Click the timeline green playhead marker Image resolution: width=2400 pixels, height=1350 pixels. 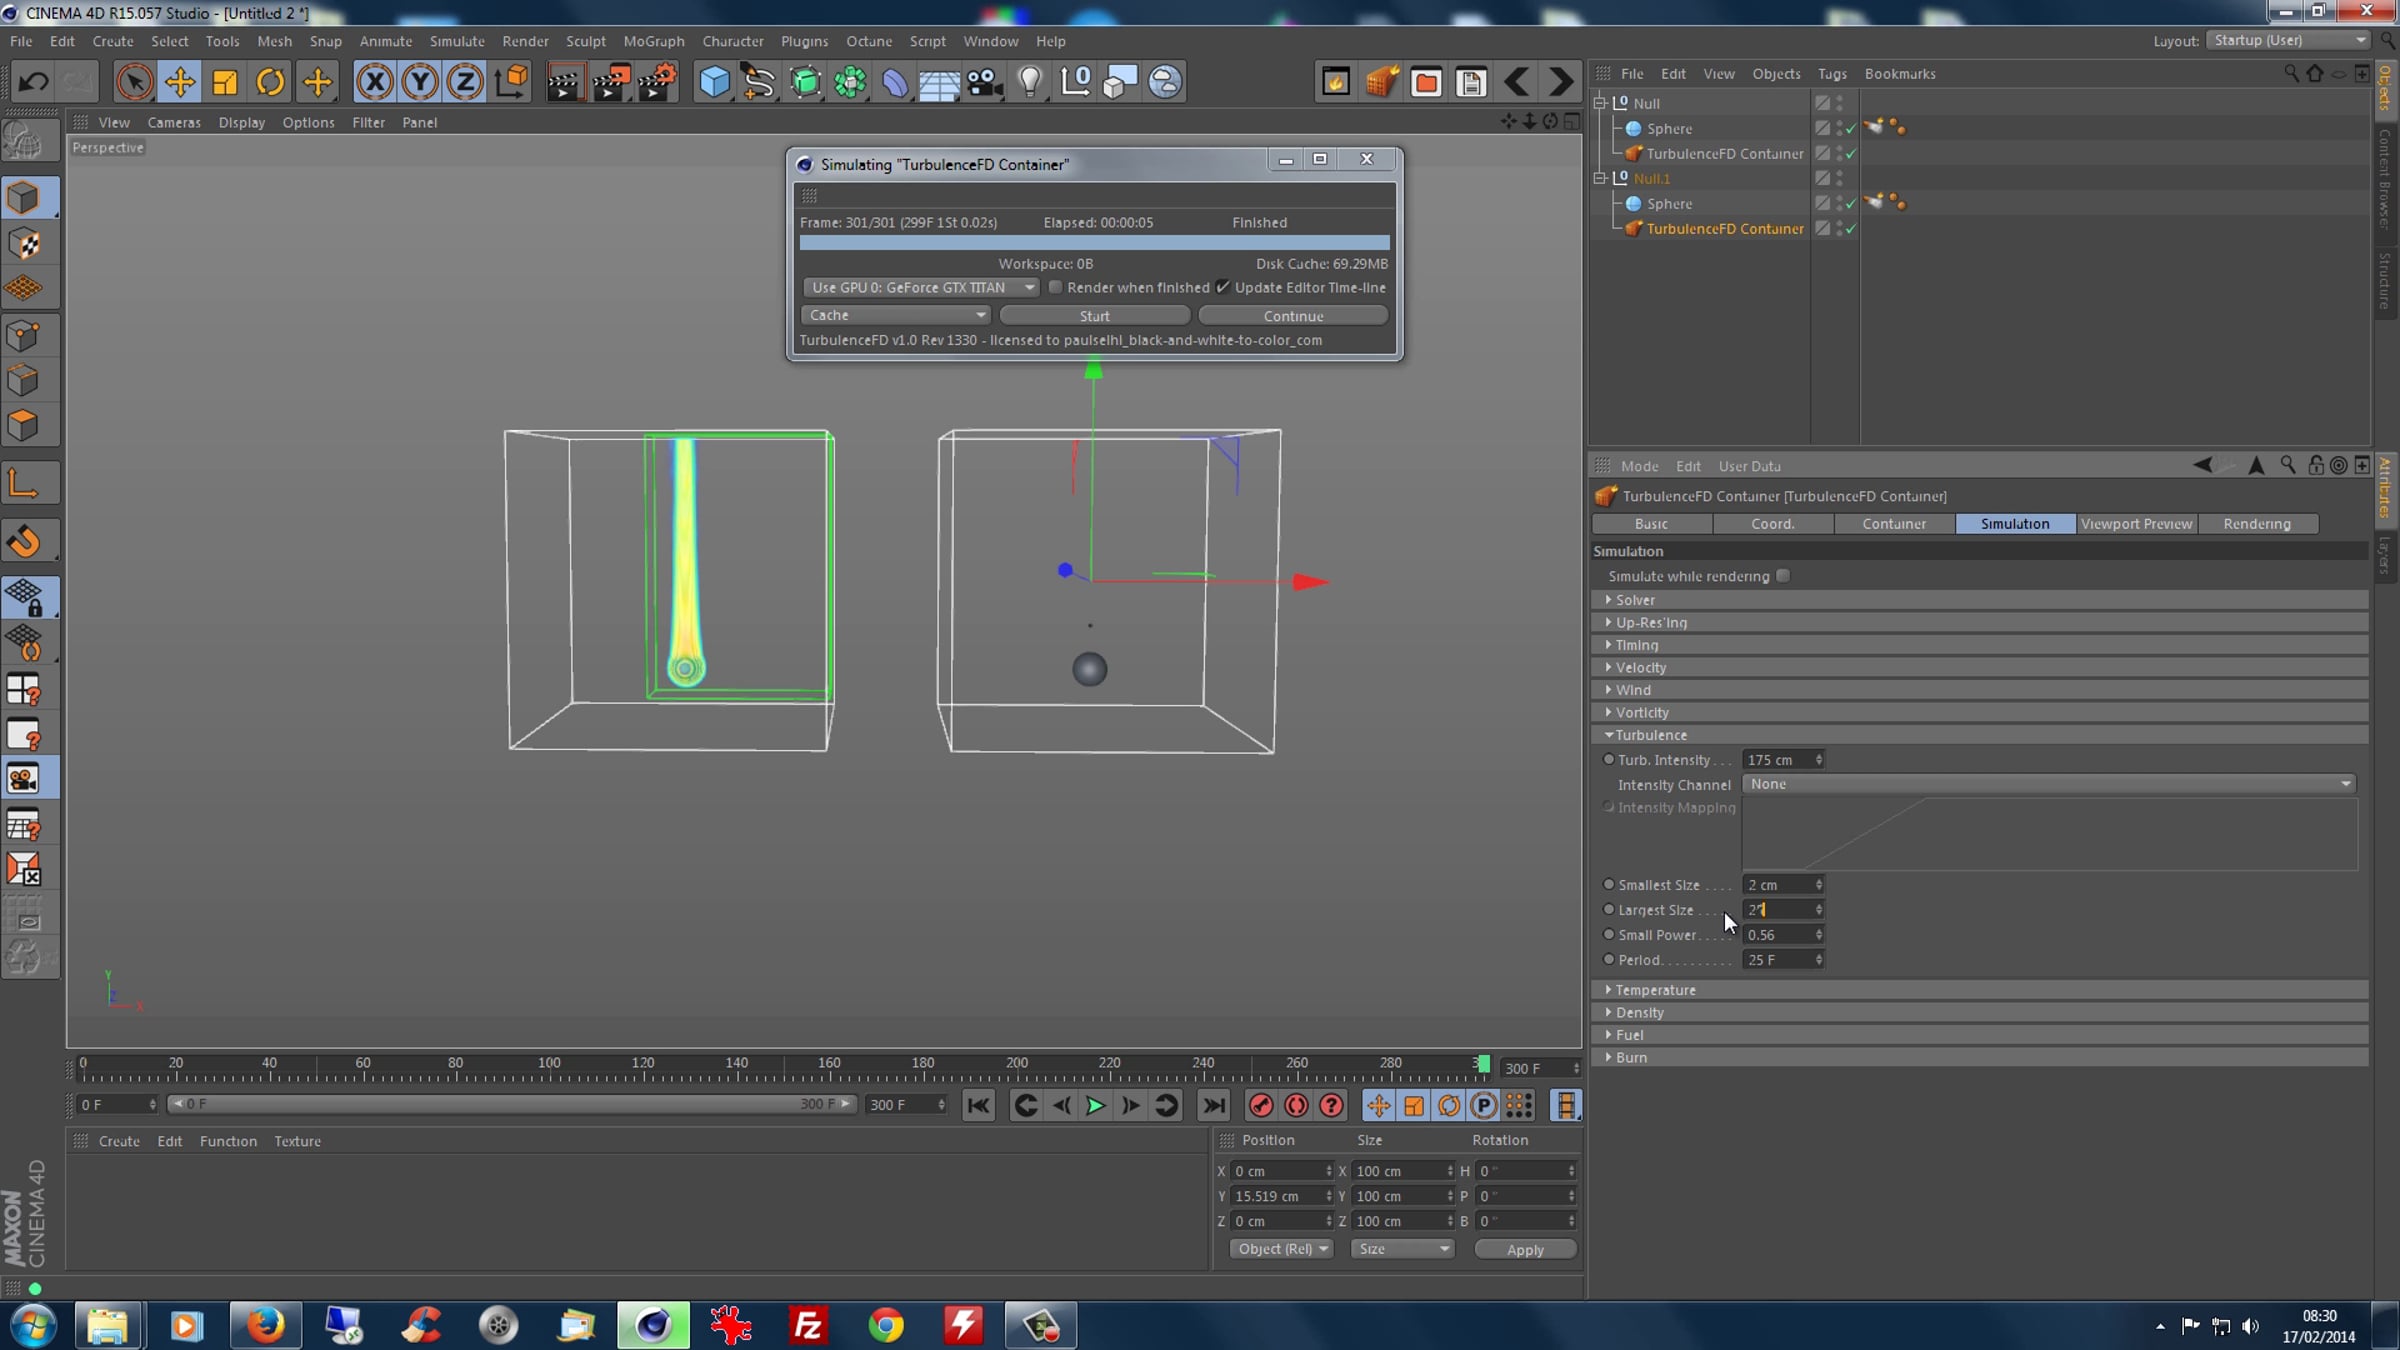[1483, 1064]
